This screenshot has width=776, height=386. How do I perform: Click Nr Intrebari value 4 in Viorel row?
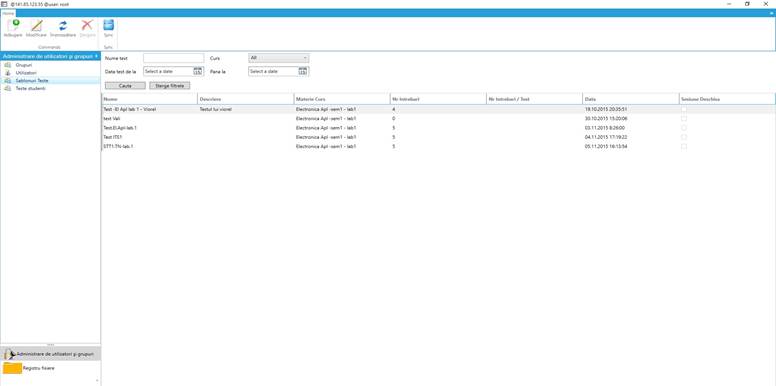pos(393,109)
